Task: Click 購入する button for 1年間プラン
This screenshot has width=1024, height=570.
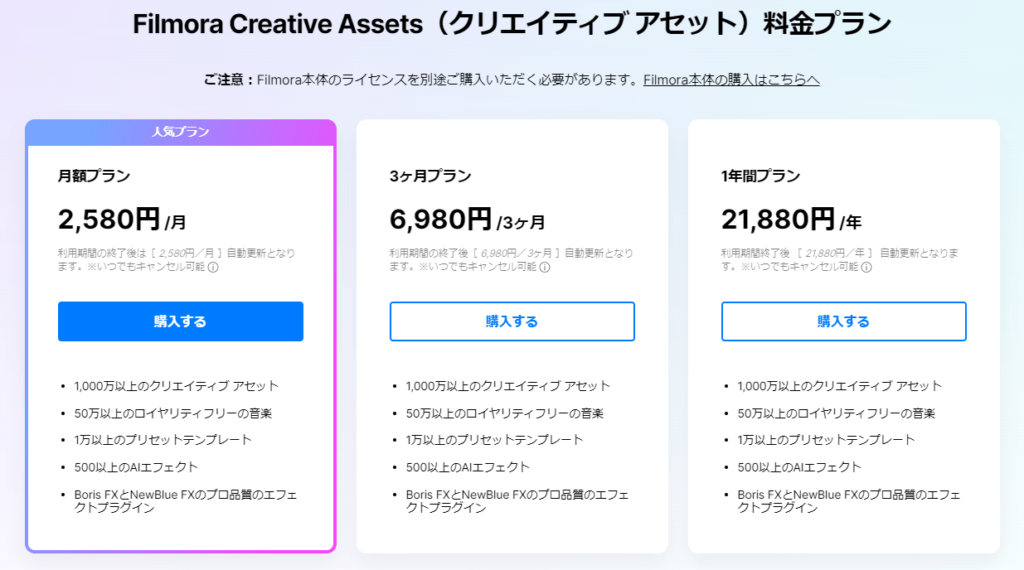Action: pyautogui.click(x=844, y=321)
